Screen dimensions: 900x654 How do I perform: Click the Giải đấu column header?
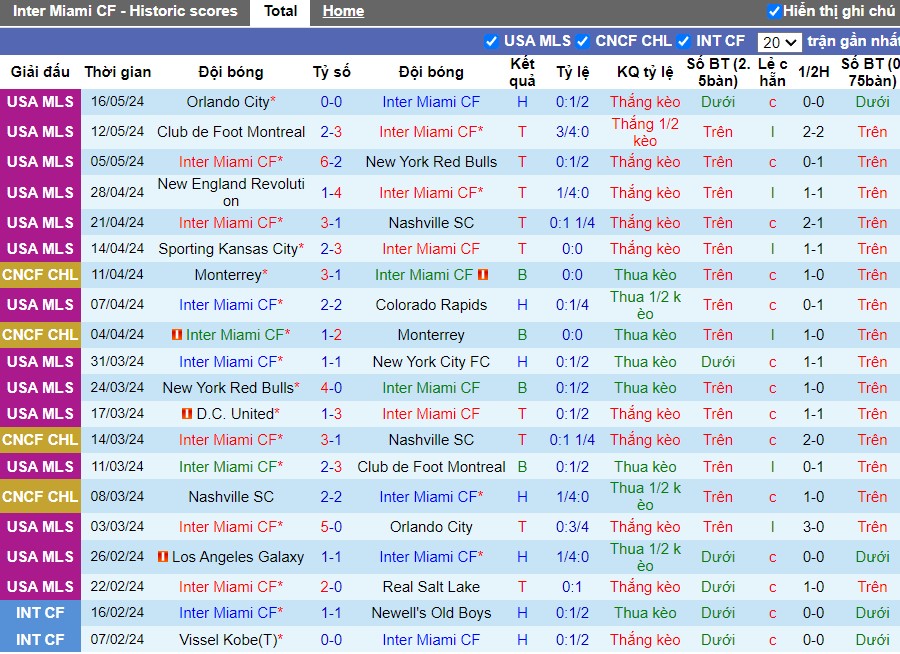[40, 72]
